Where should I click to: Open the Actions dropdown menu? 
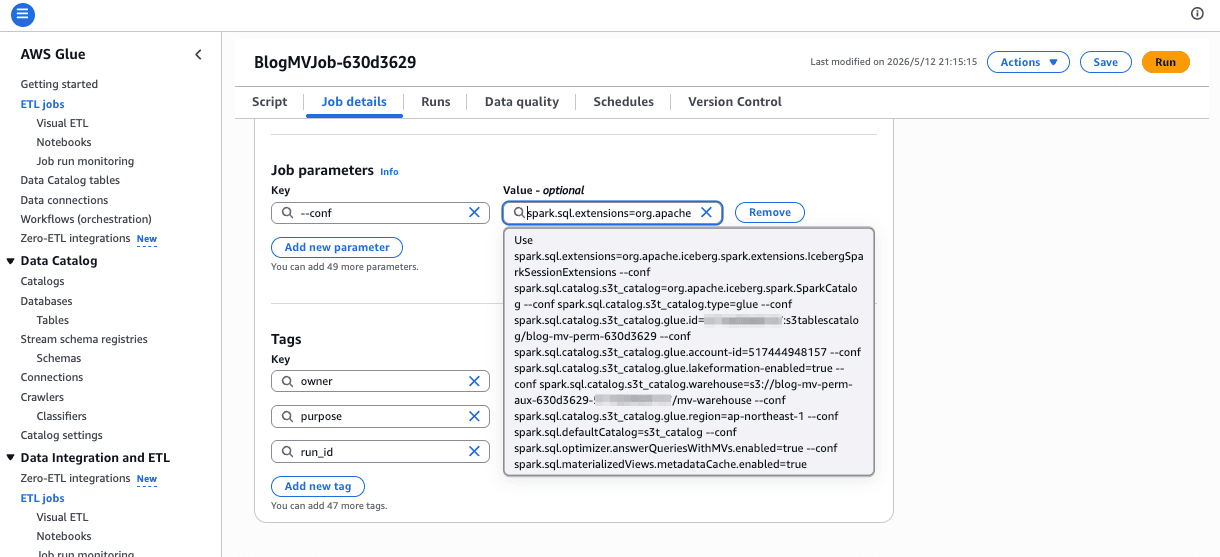pos(1028,62)
